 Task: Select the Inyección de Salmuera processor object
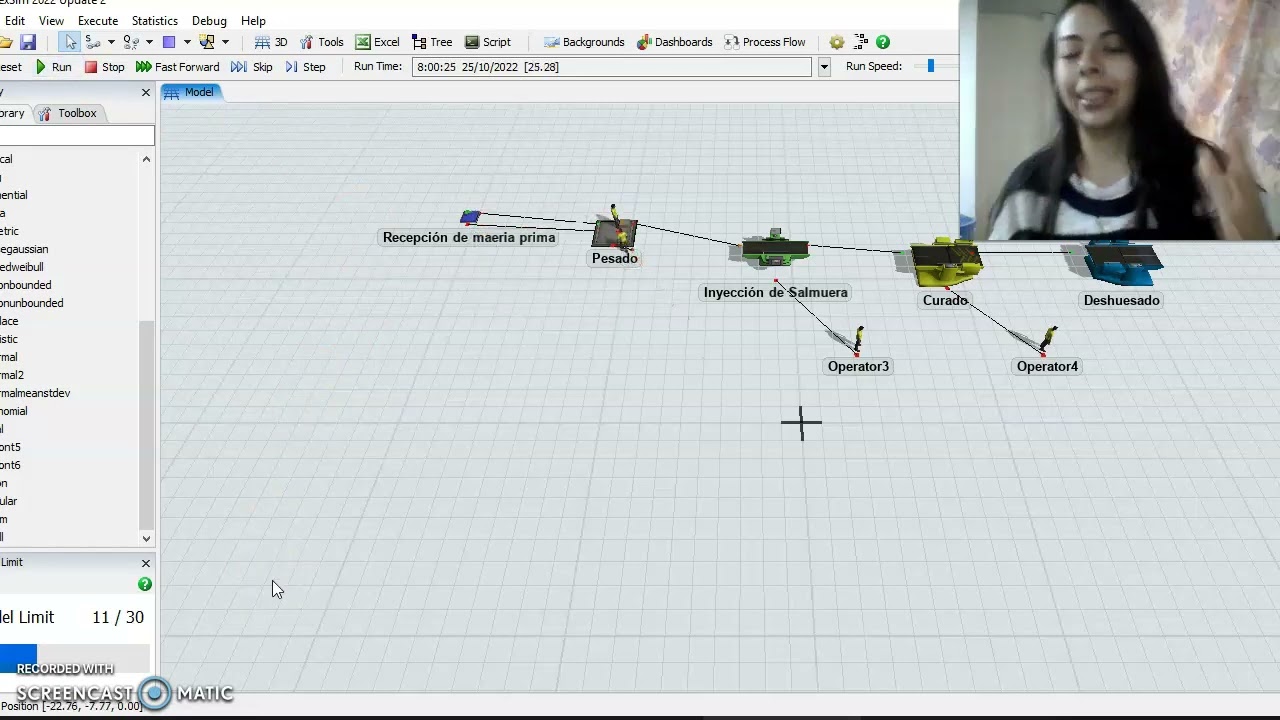click(x=774, y=250)
